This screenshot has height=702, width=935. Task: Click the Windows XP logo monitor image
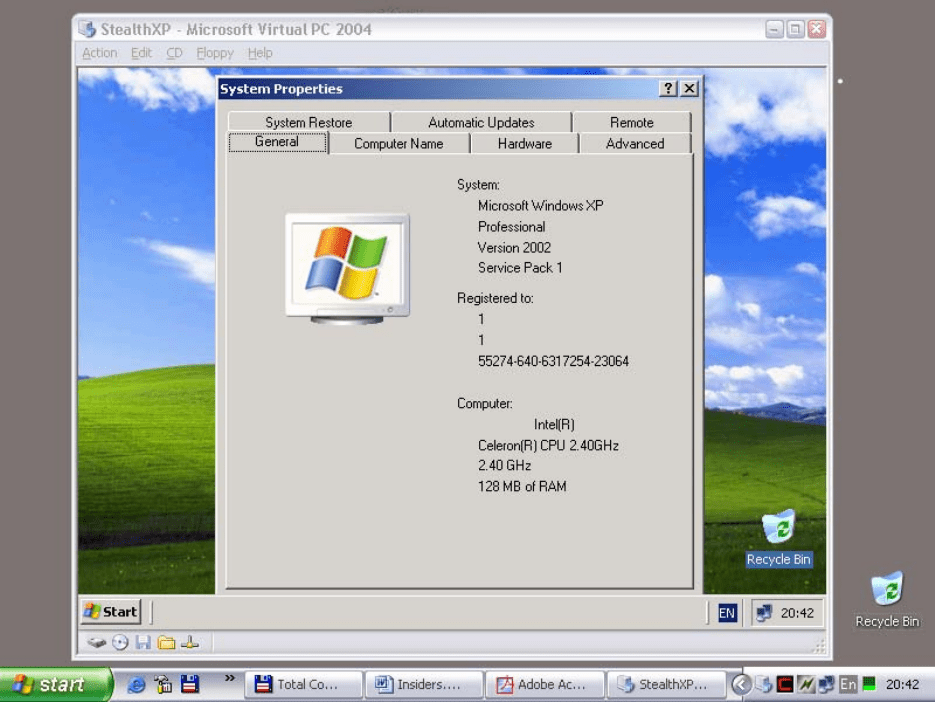pos(348,268)
